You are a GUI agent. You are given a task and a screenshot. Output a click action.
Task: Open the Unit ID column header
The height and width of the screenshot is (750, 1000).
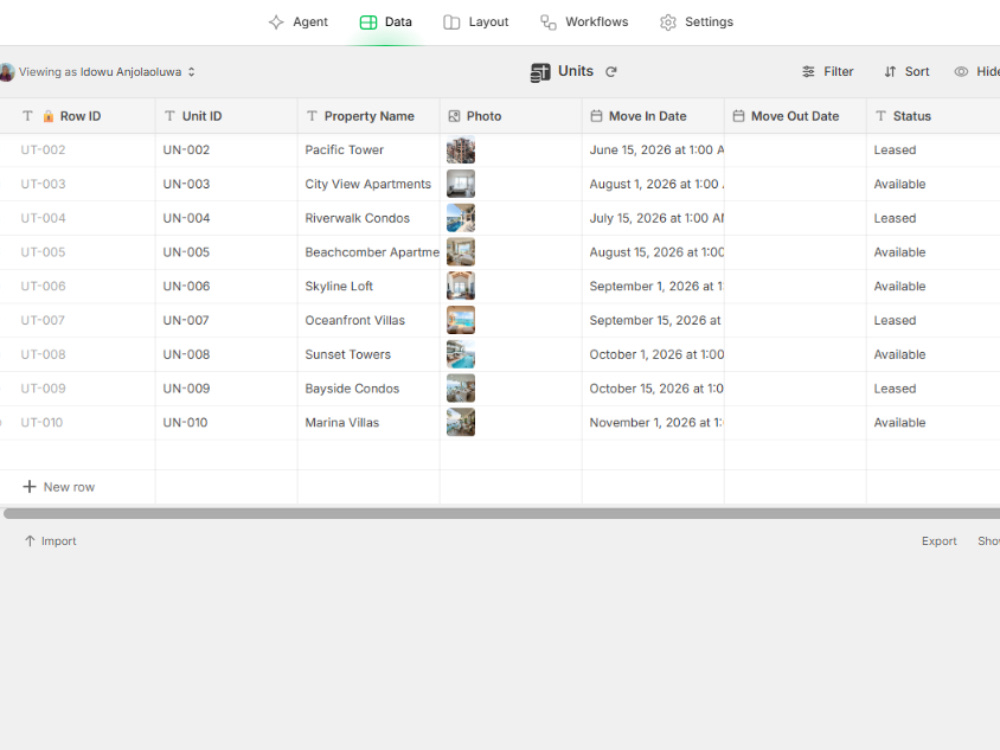[x=226, y=116]
